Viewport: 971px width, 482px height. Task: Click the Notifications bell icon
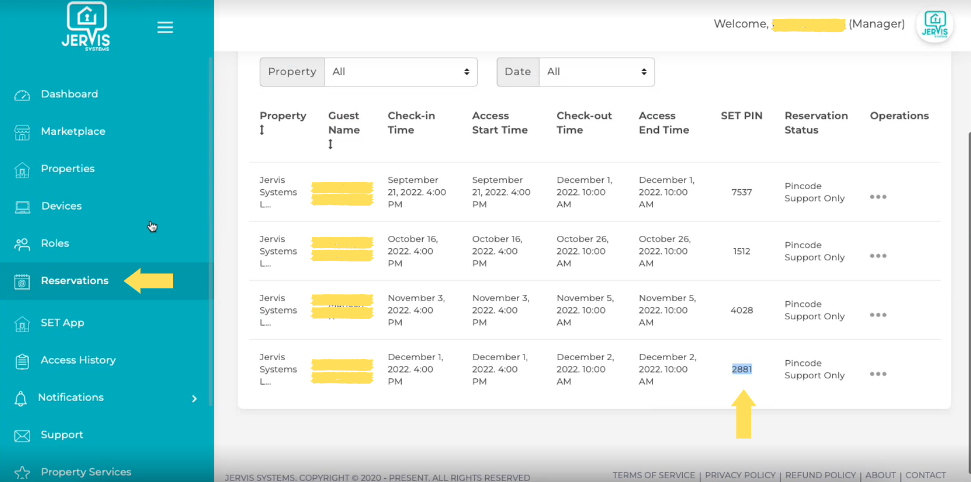click(20, 398)
